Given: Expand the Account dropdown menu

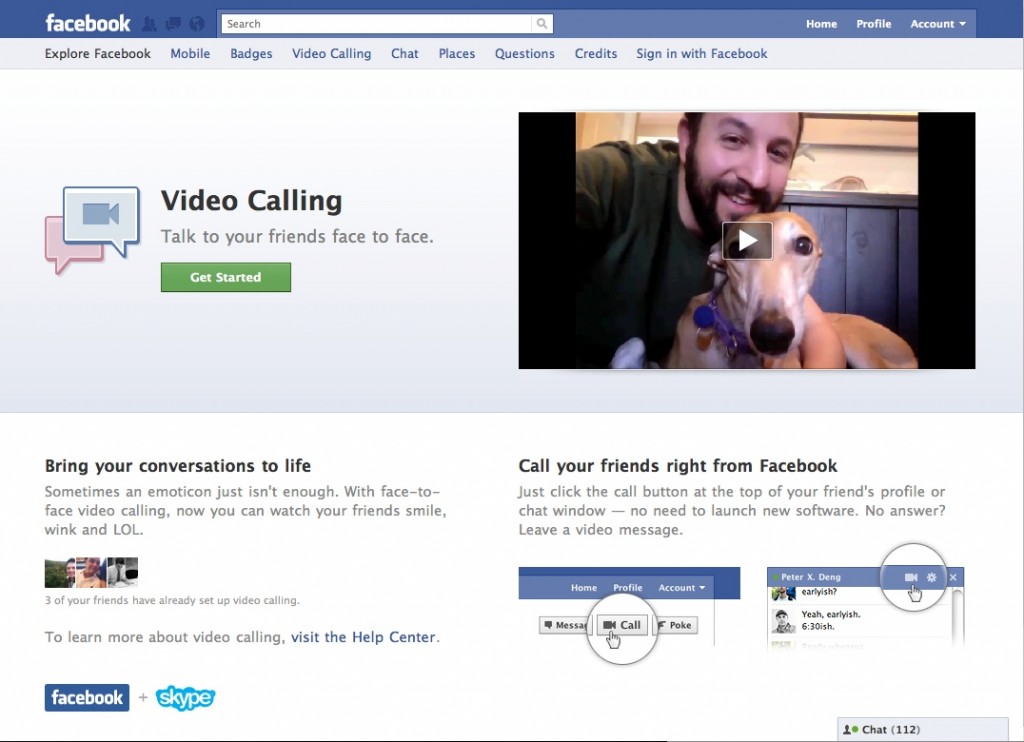Looking at the screenshot, I should pos(938,24).
